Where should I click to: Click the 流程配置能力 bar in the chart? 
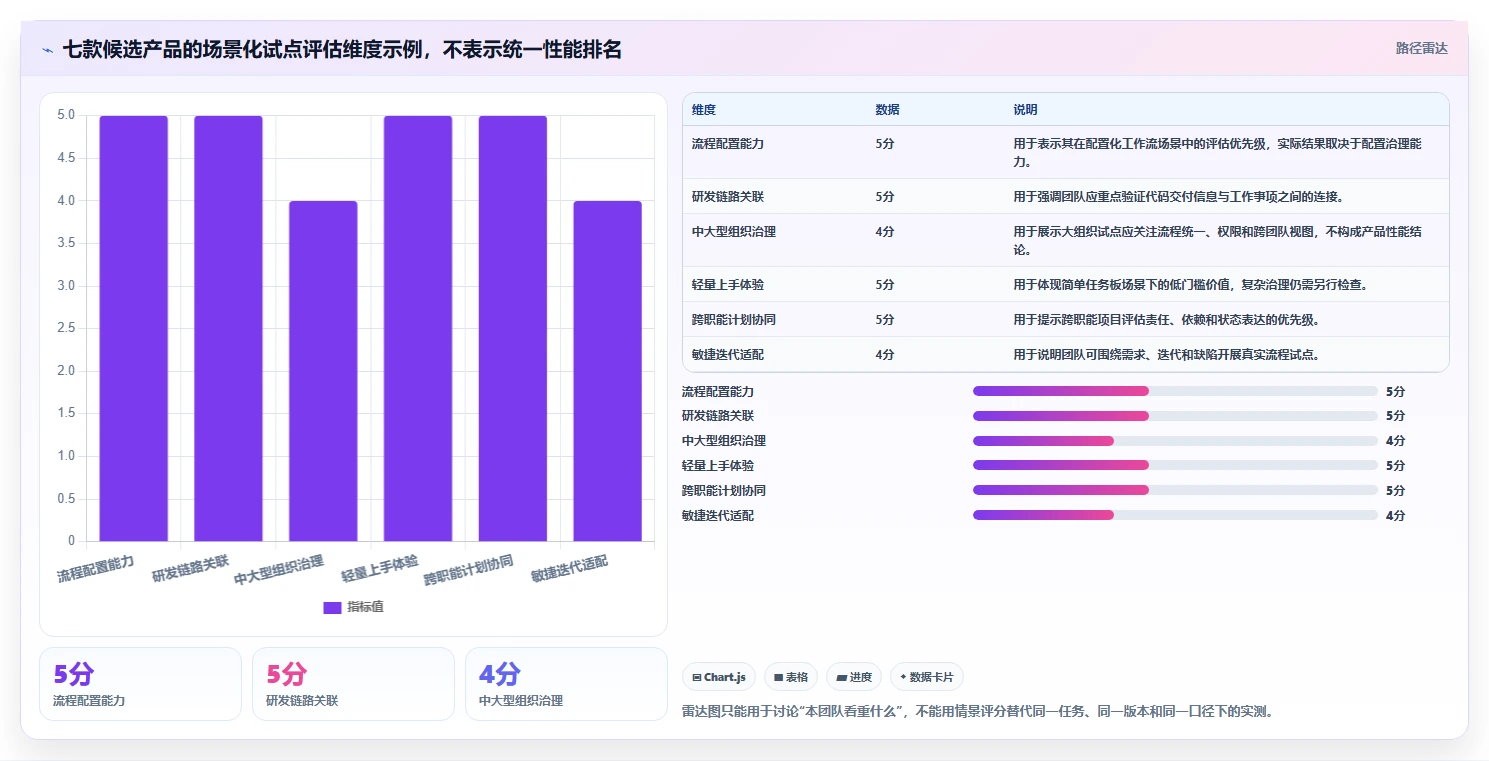pyautogui.click(x=133, y=328)
